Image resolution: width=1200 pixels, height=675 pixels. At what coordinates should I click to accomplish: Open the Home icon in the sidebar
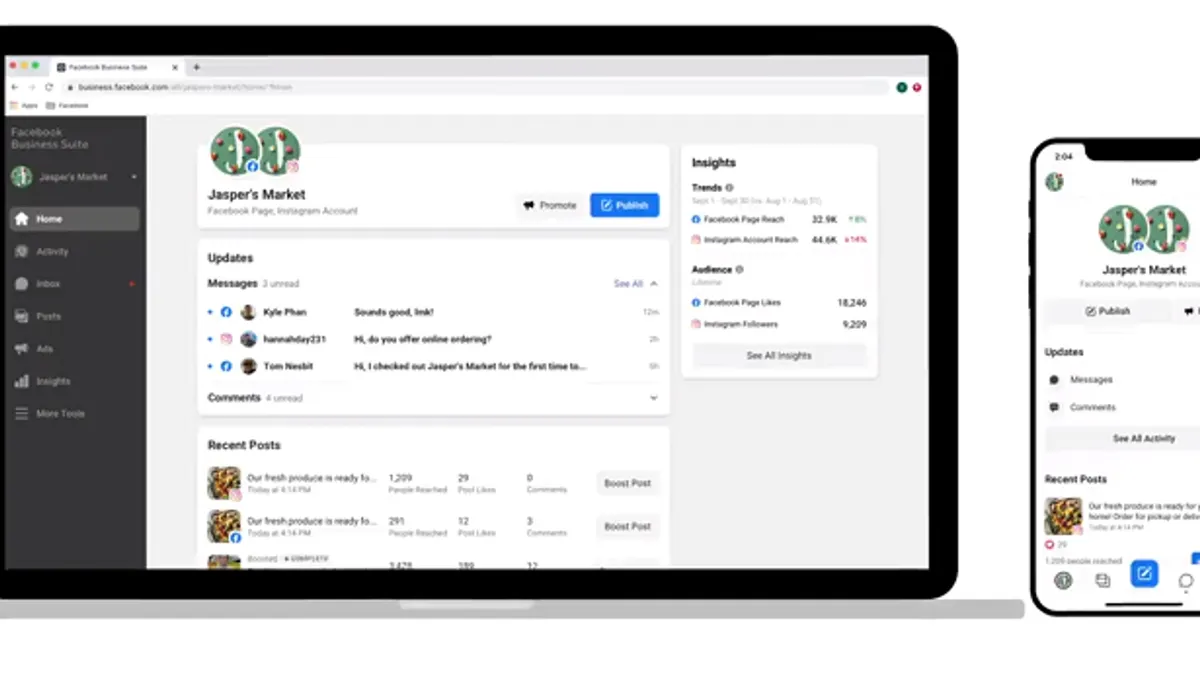coord(21,219)
